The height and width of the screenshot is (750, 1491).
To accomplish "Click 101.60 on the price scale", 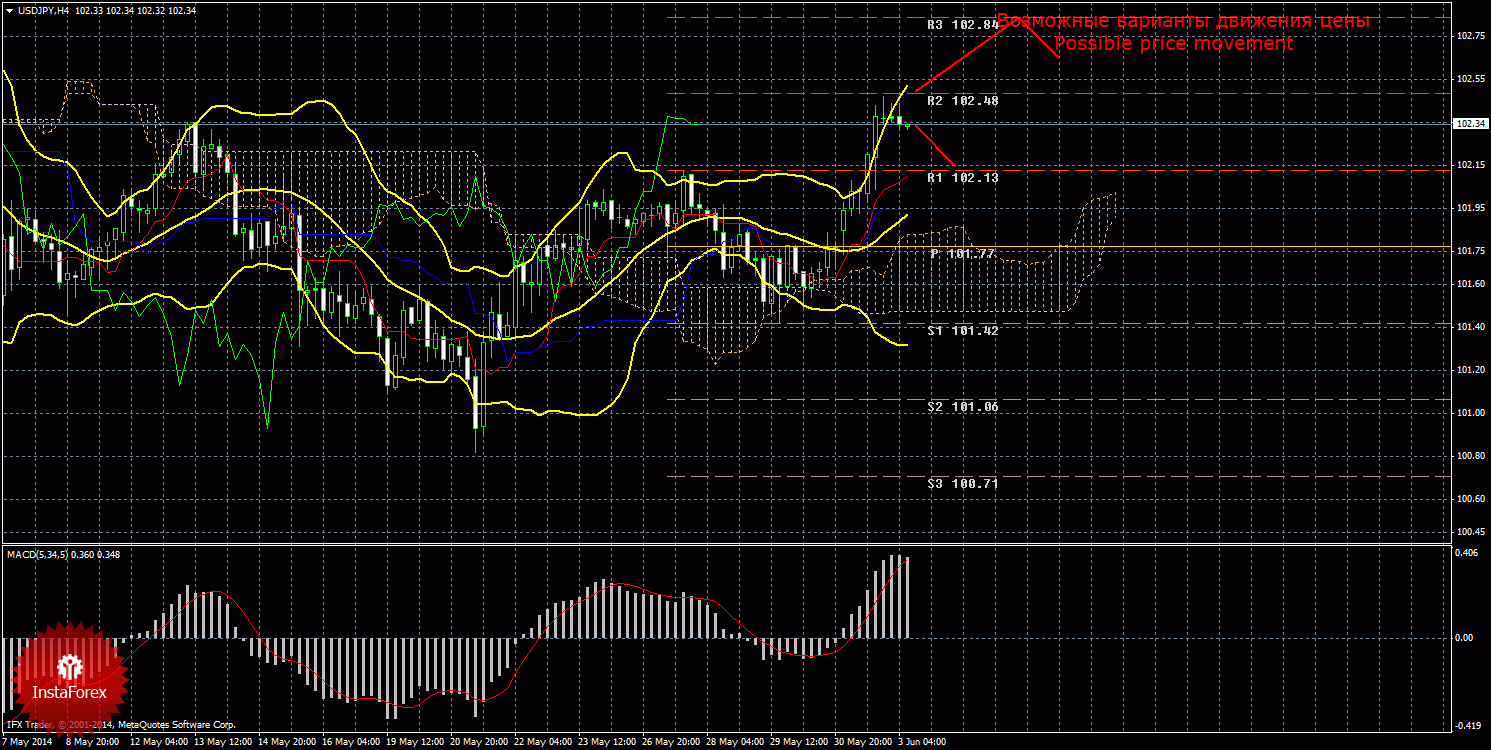I will coord(1470,283).
